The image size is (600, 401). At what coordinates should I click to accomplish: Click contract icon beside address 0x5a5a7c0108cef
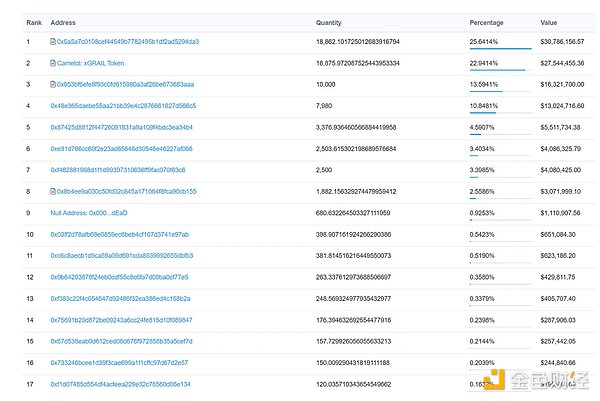point(53,42)
